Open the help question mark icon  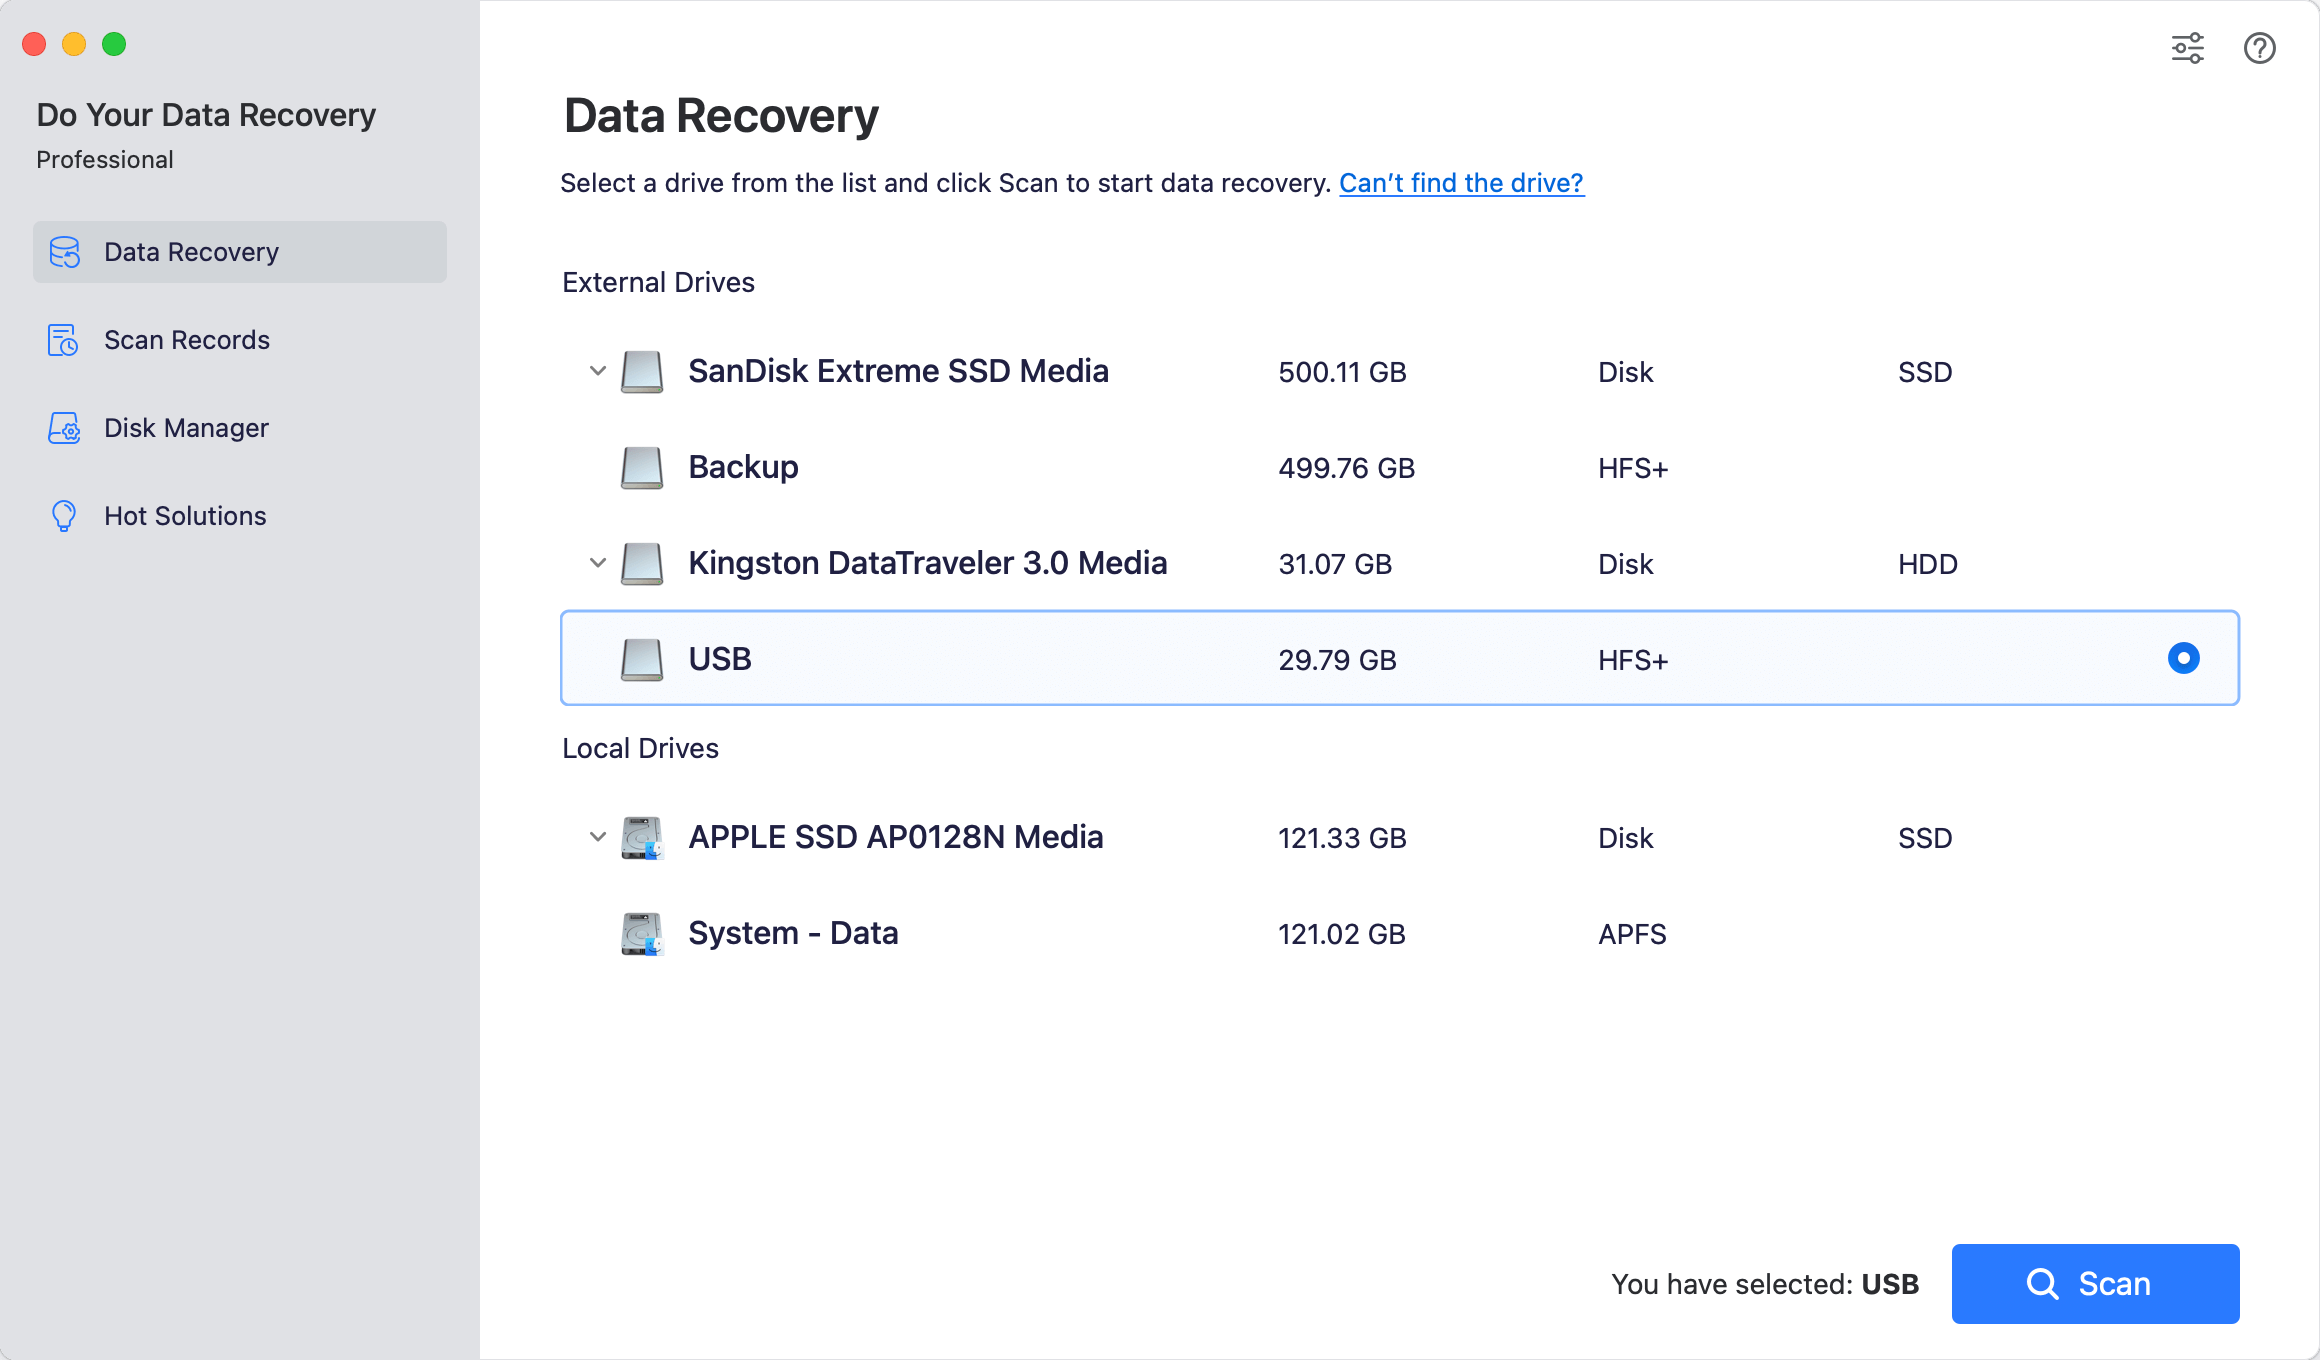(2259, 48)
